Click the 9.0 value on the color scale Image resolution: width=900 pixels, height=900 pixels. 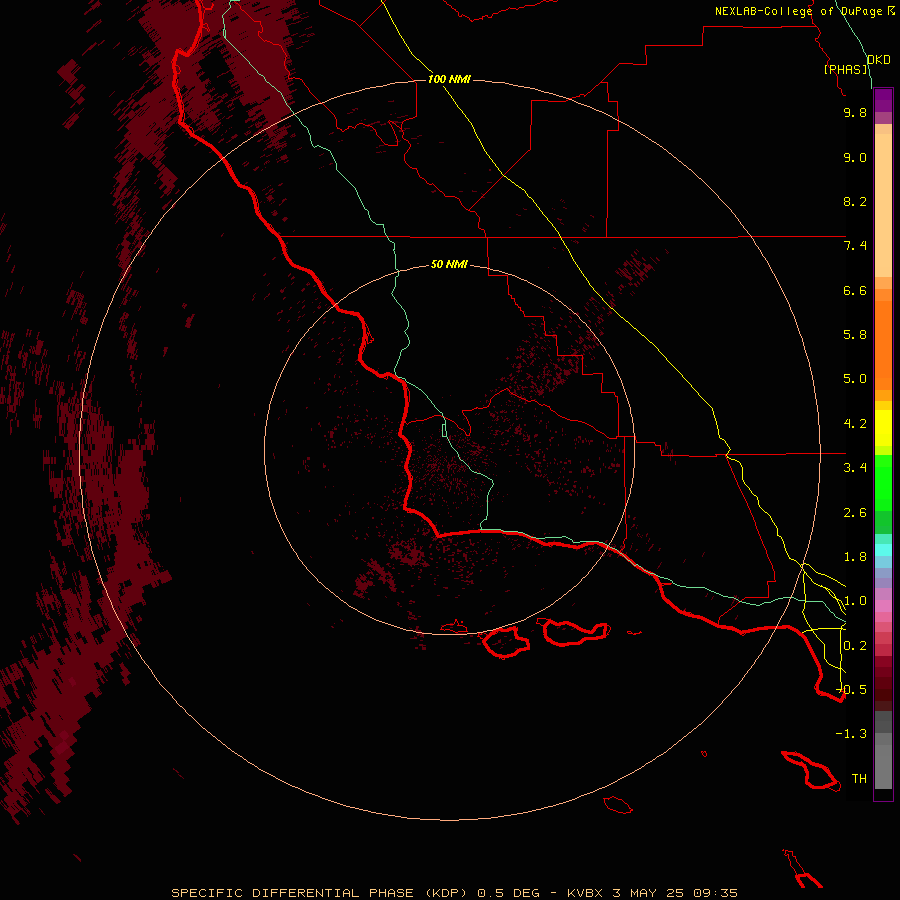pos(855,157)
